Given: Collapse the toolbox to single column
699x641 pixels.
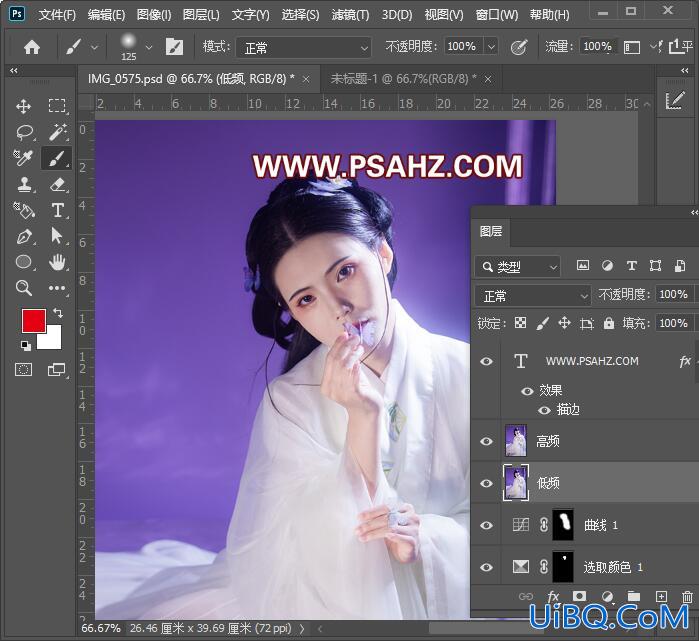Looking at the screenshot, I should coord(14,70).
